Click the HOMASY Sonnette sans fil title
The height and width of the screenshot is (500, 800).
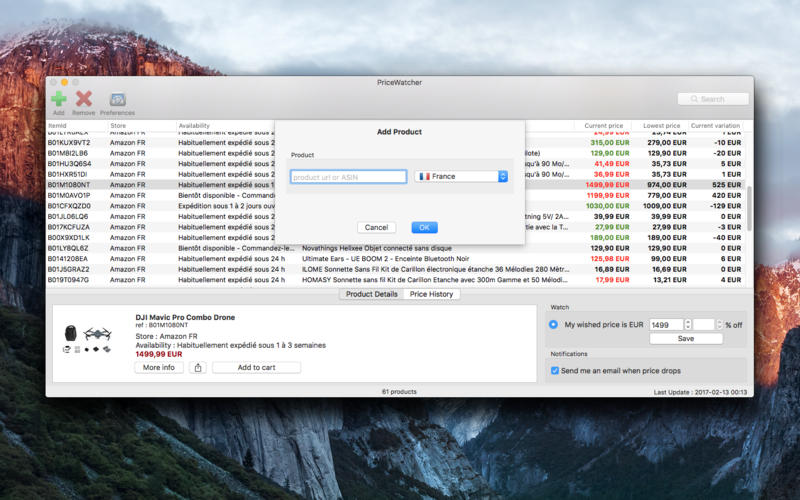coord(435,280)
